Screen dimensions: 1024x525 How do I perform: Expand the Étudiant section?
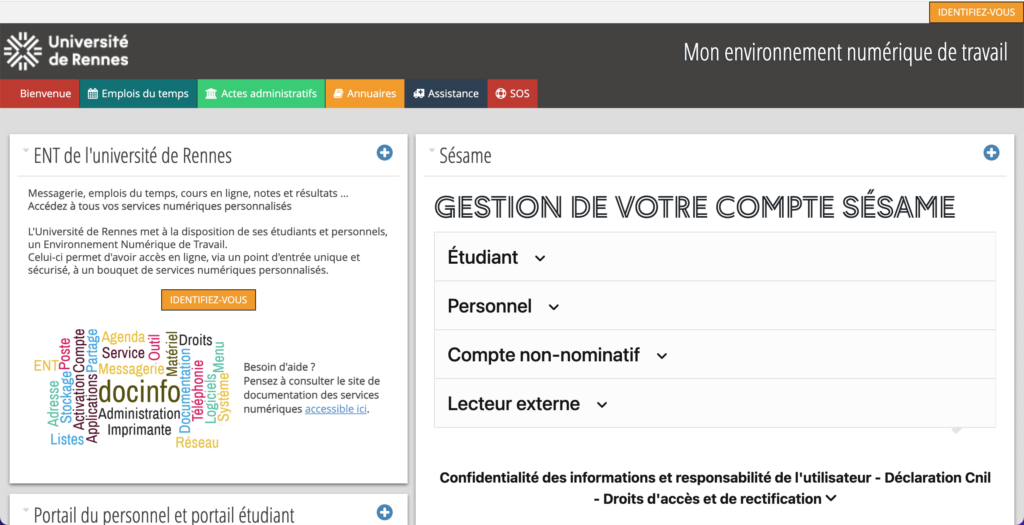tap(714, 257)
